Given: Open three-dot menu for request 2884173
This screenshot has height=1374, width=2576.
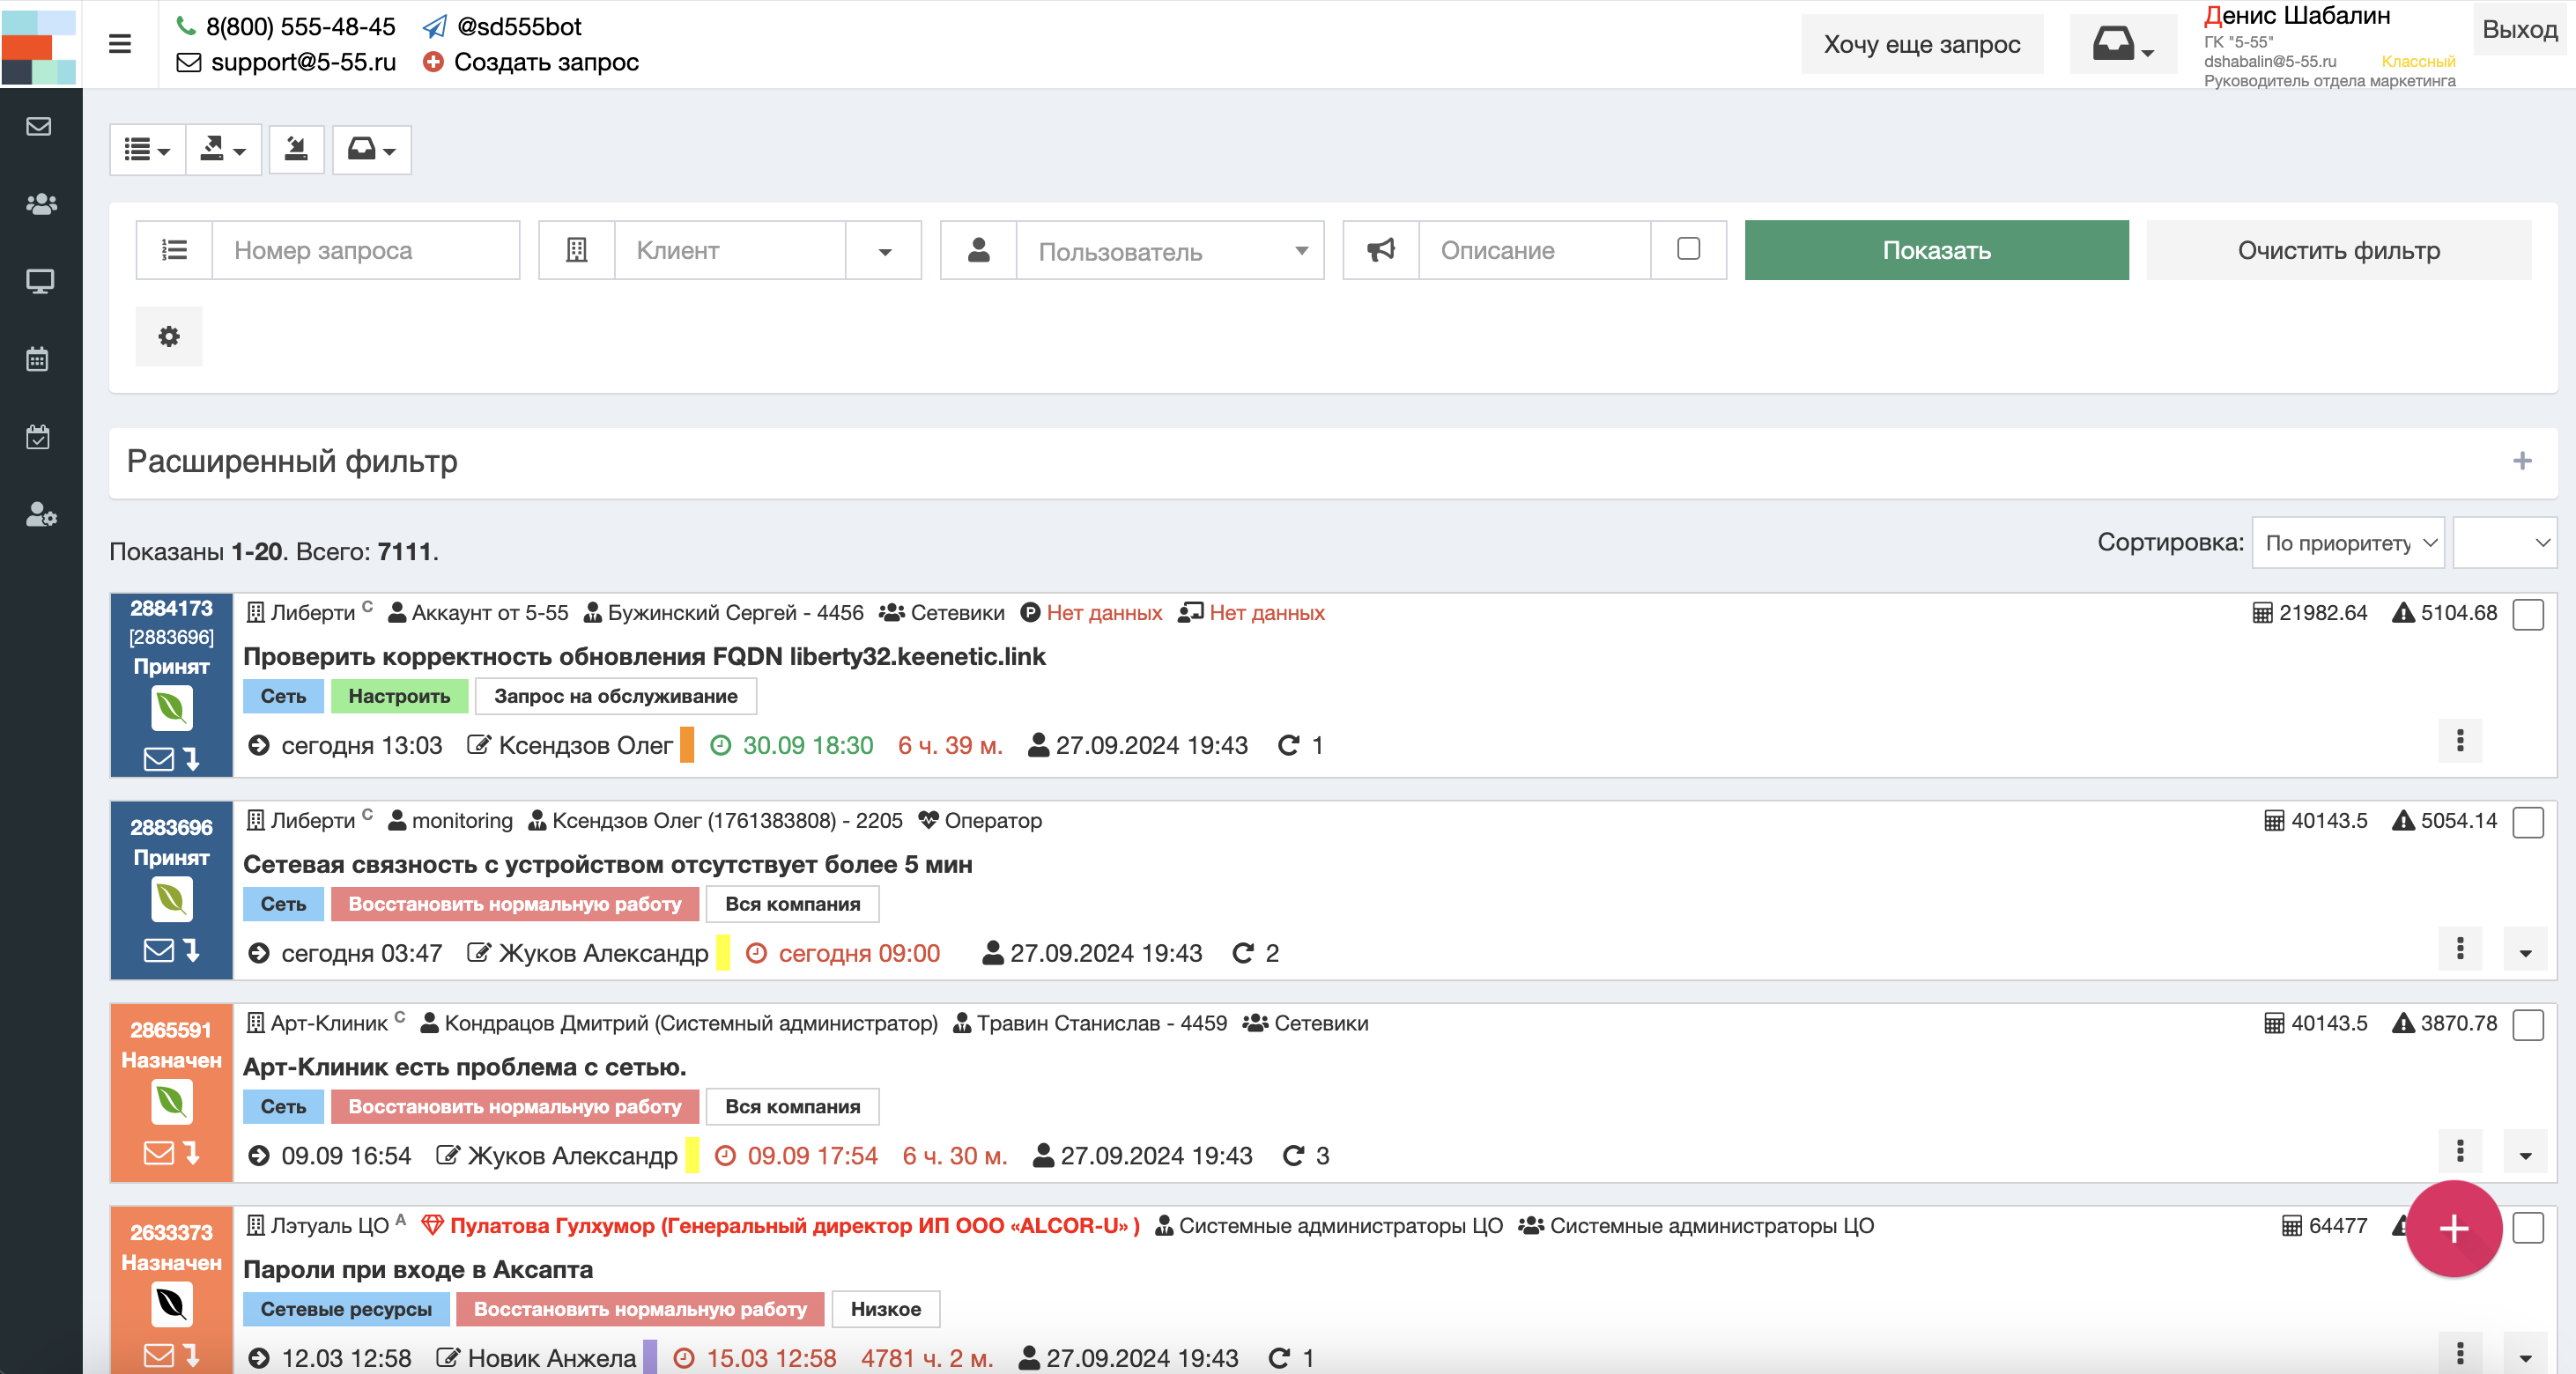Looking at the screenshot, I should (2459, 741).
